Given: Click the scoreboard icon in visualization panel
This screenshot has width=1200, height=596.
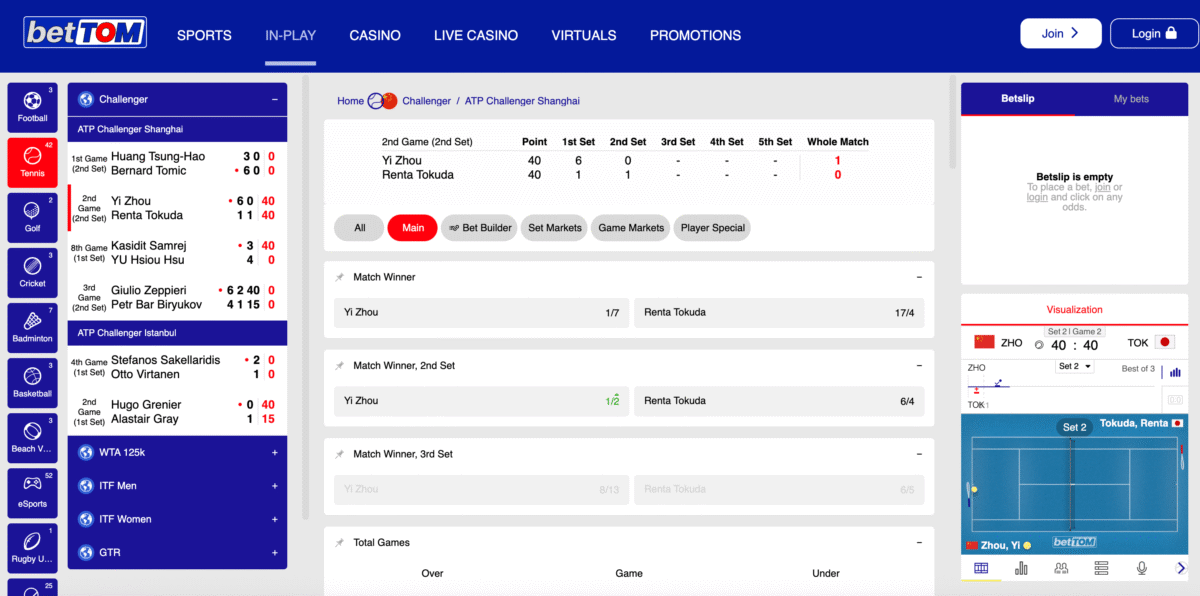Looking at the screenshot, I should click(1175, 400).
